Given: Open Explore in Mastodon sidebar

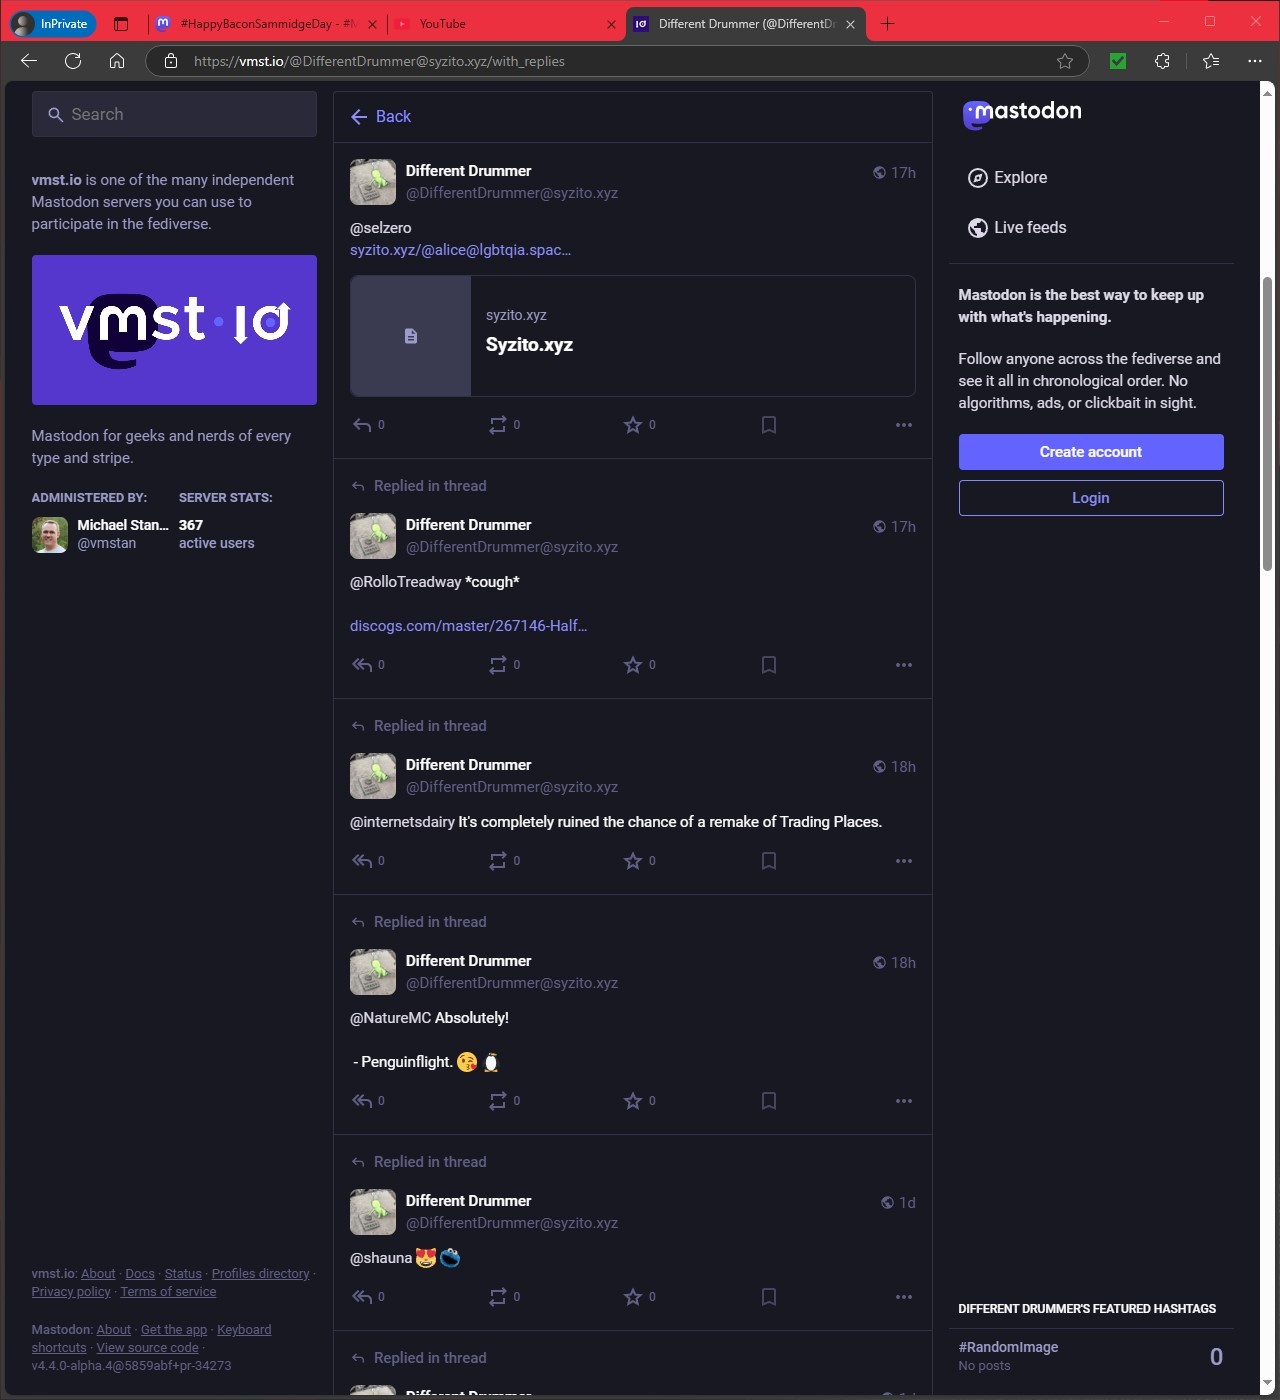Looking at the screenshot, I should [1008, 178].
